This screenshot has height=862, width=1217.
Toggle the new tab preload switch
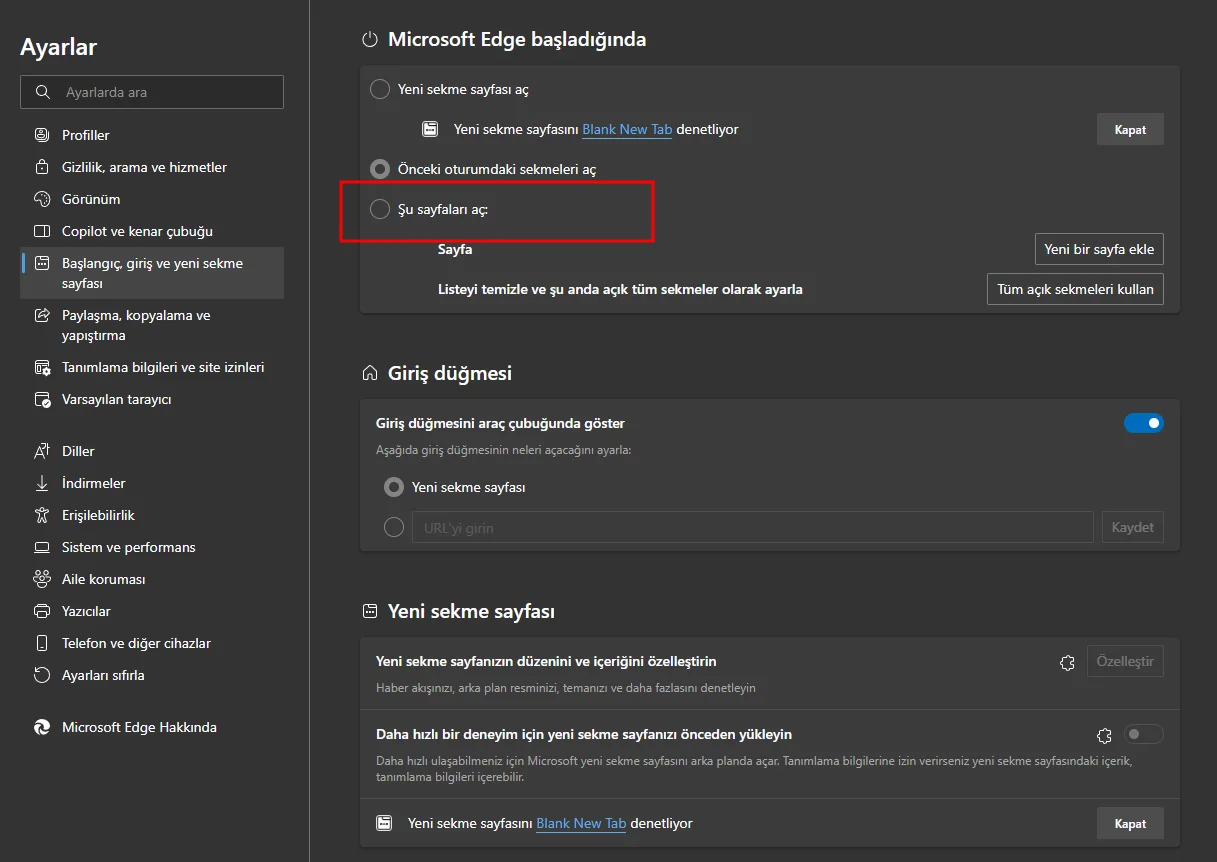click(1144, 735)
